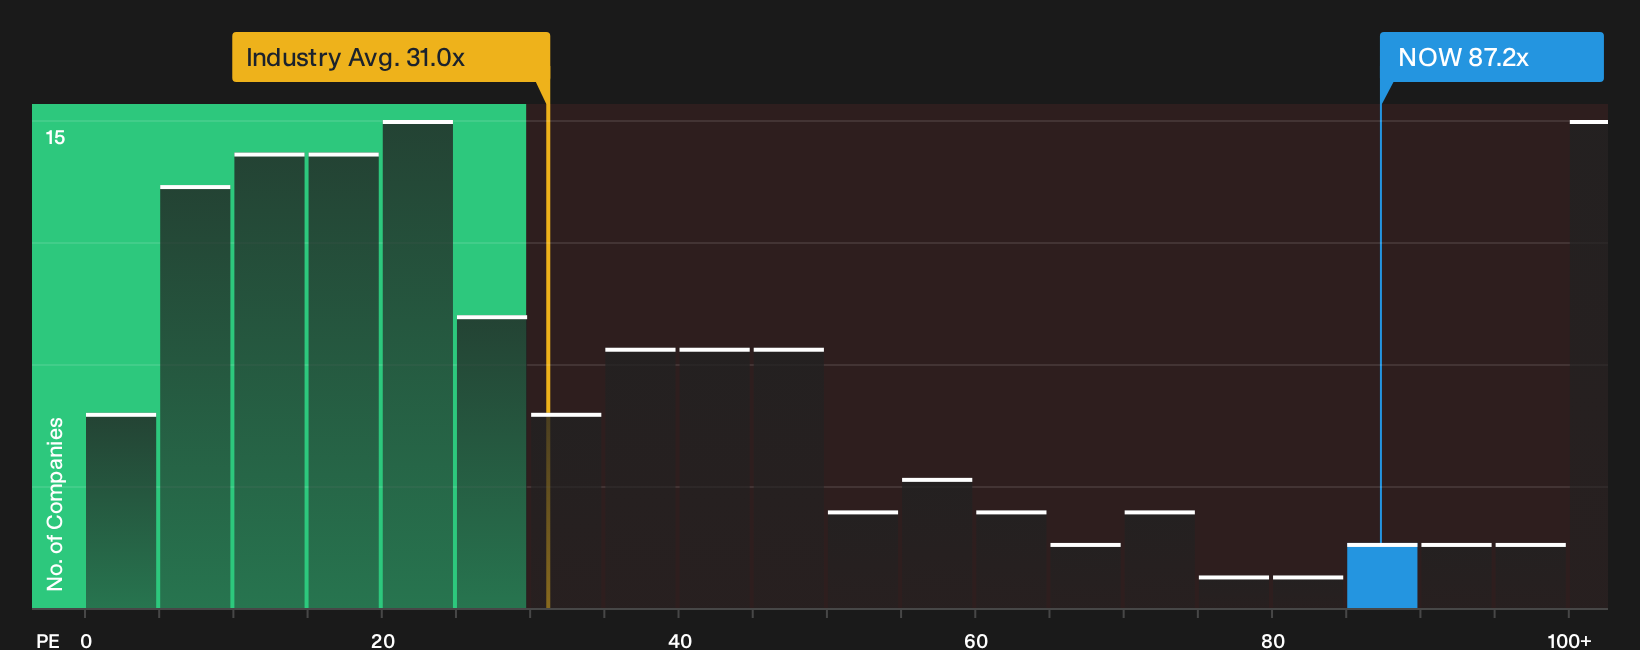Click the 'PE' axis label
The width and height of the screenshot is (1640, 650).
[x=48, y=641]
